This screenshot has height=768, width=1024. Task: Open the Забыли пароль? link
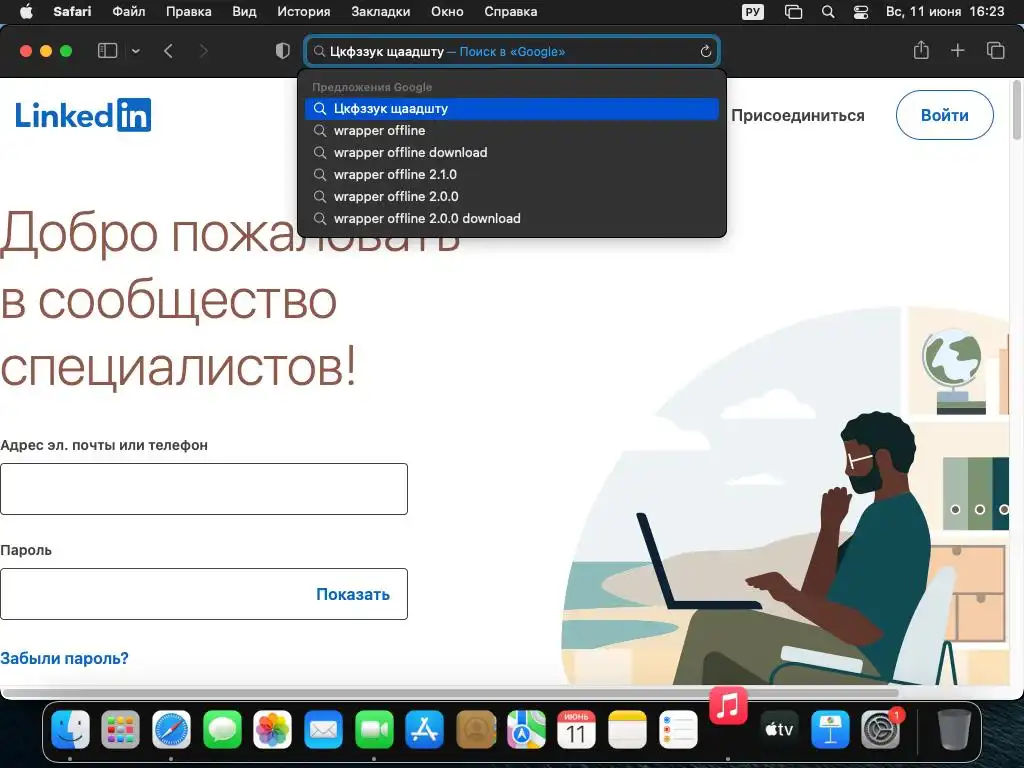[64, 658]
